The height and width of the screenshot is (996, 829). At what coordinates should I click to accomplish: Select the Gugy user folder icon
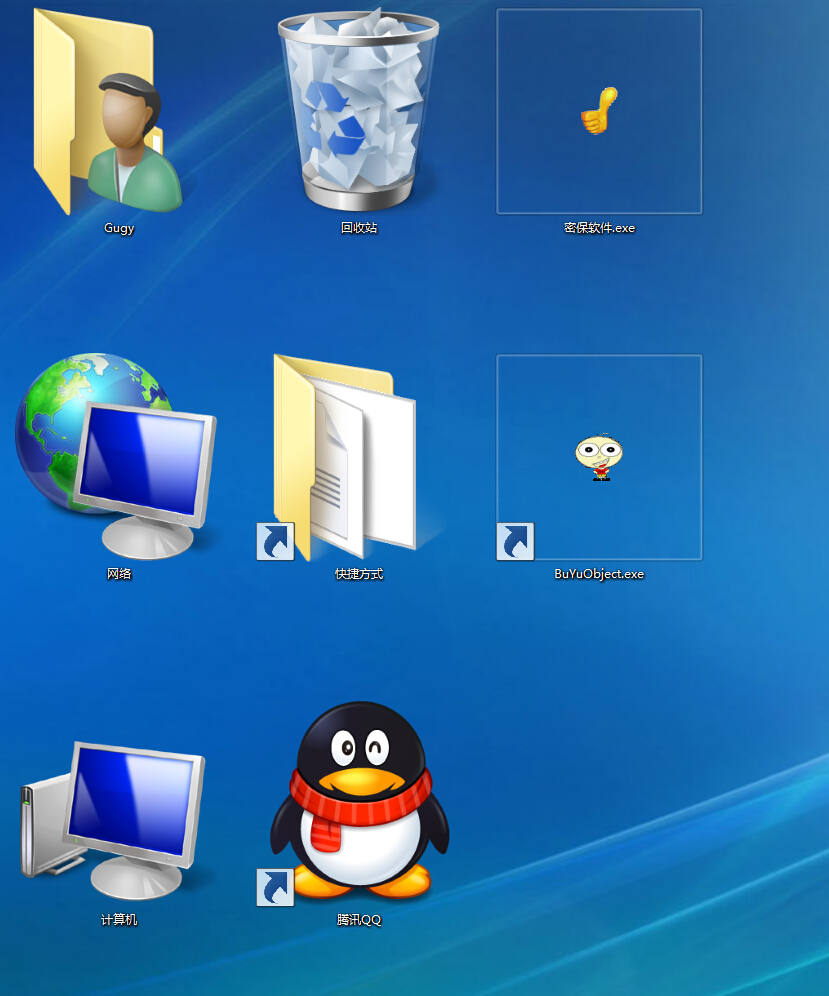tap(108, 111)
